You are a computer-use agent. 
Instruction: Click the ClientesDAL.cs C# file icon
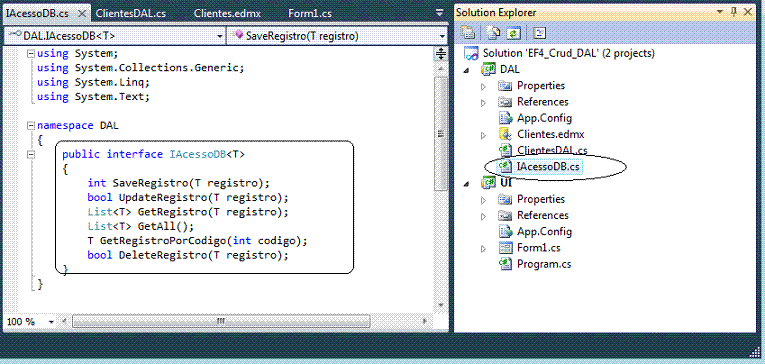(x=504, y=150)
